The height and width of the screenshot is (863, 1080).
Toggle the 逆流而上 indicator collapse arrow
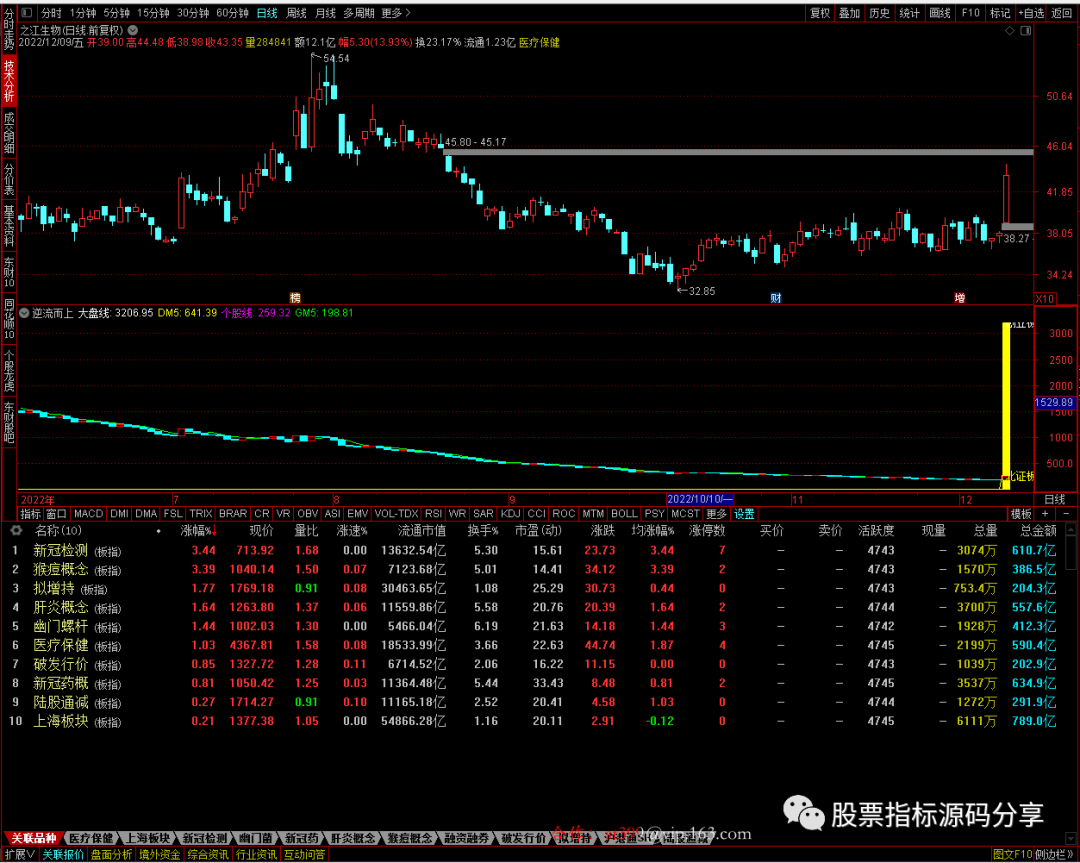click(x=24, y=313)
